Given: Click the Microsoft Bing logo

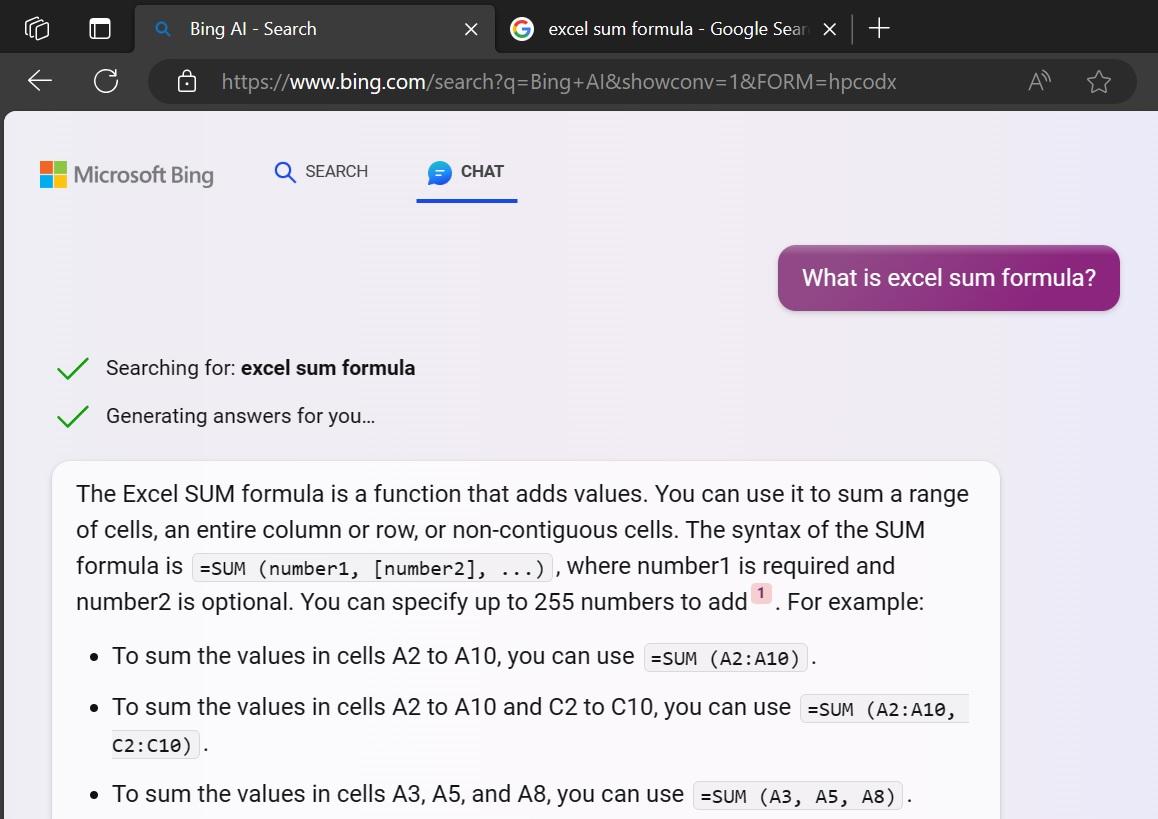Looking at the screenshot, I should 127,175.
